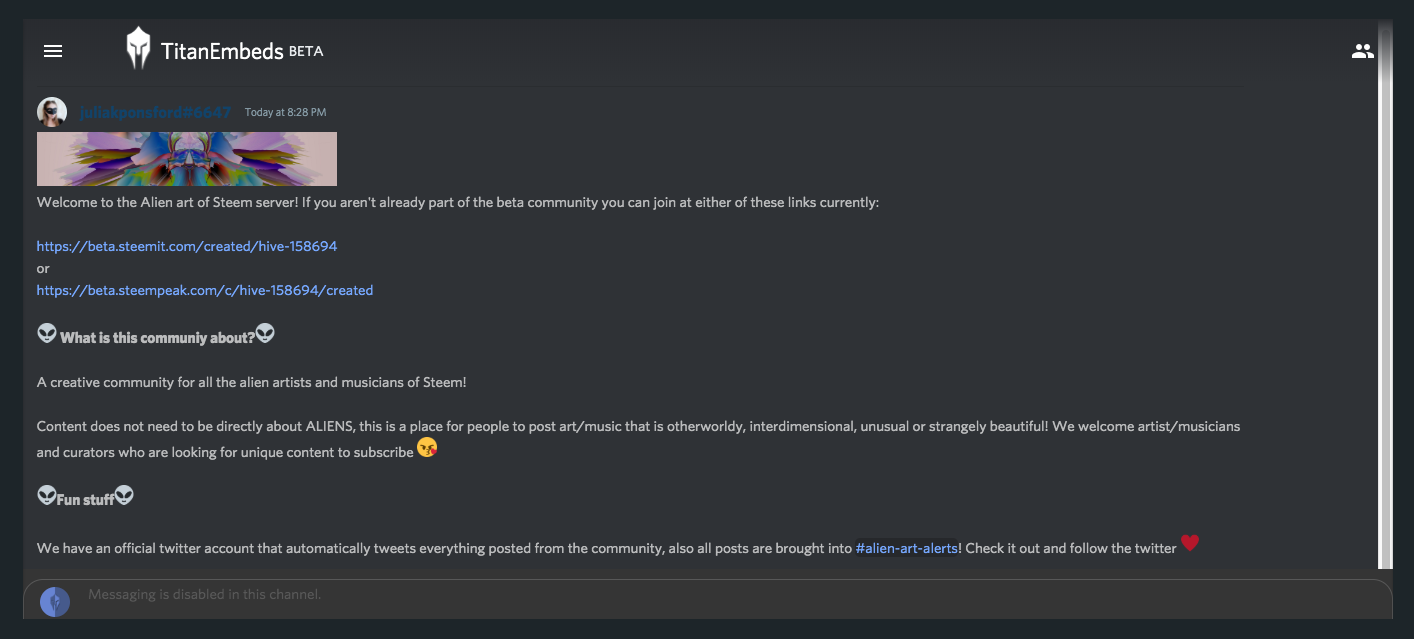Click the alien emoji before 'What is this'

47,333
